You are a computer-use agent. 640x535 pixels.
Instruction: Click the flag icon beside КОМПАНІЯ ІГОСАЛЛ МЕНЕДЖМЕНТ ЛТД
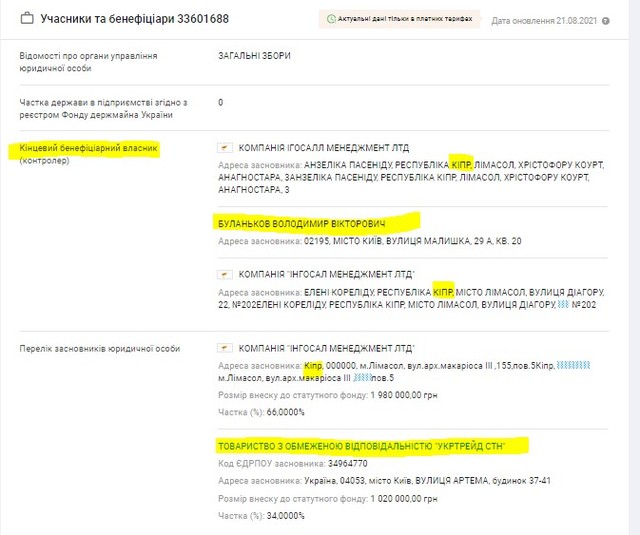[224, 147]
